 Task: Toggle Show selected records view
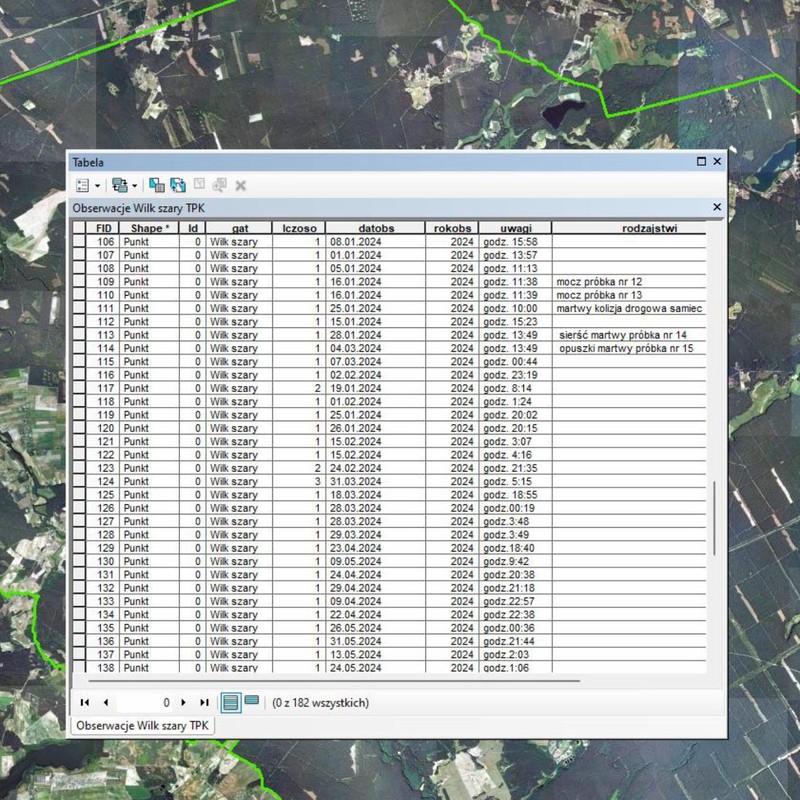click(251, 702)
